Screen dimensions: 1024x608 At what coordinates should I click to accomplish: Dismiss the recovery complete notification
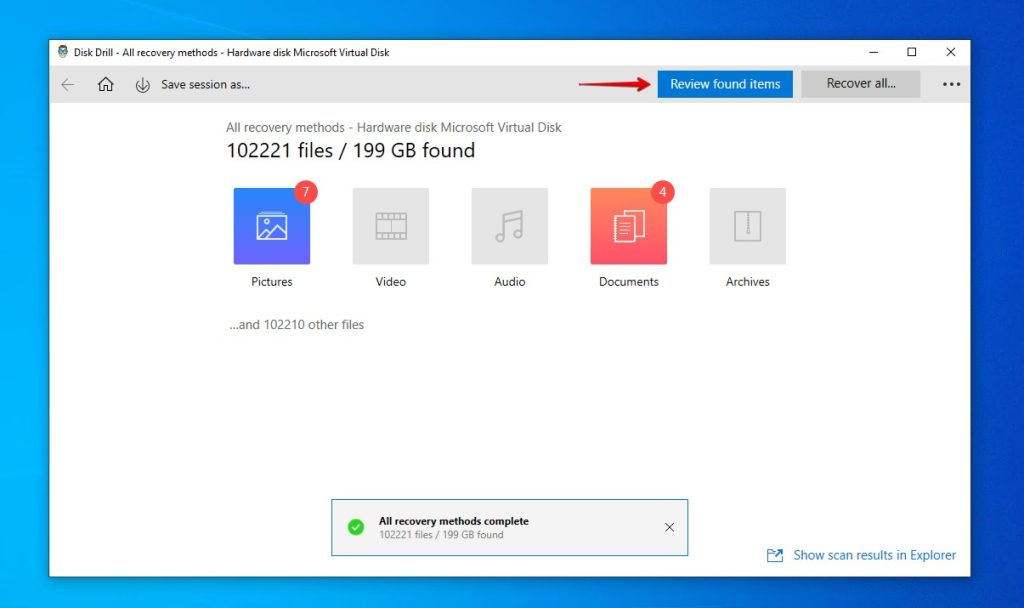669,527
